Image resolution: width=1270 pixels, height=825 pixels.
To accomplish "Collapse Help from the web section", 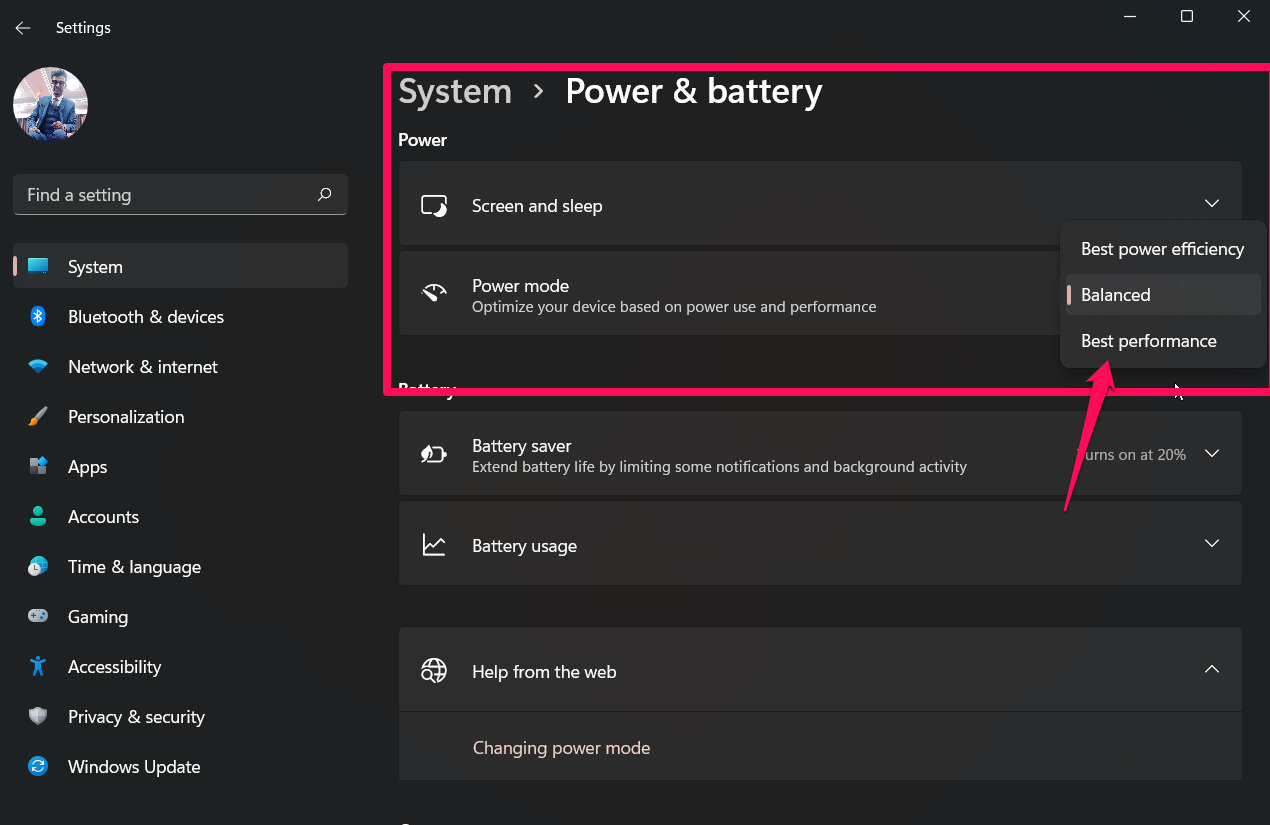I will tap(1211, 669).
